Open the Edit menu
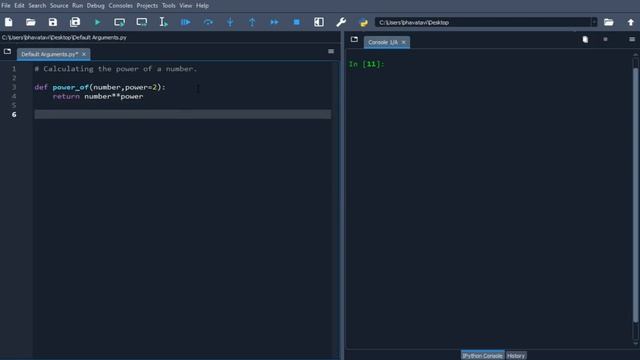This screenshot has height=360, width=640. [x=19, y=6]
